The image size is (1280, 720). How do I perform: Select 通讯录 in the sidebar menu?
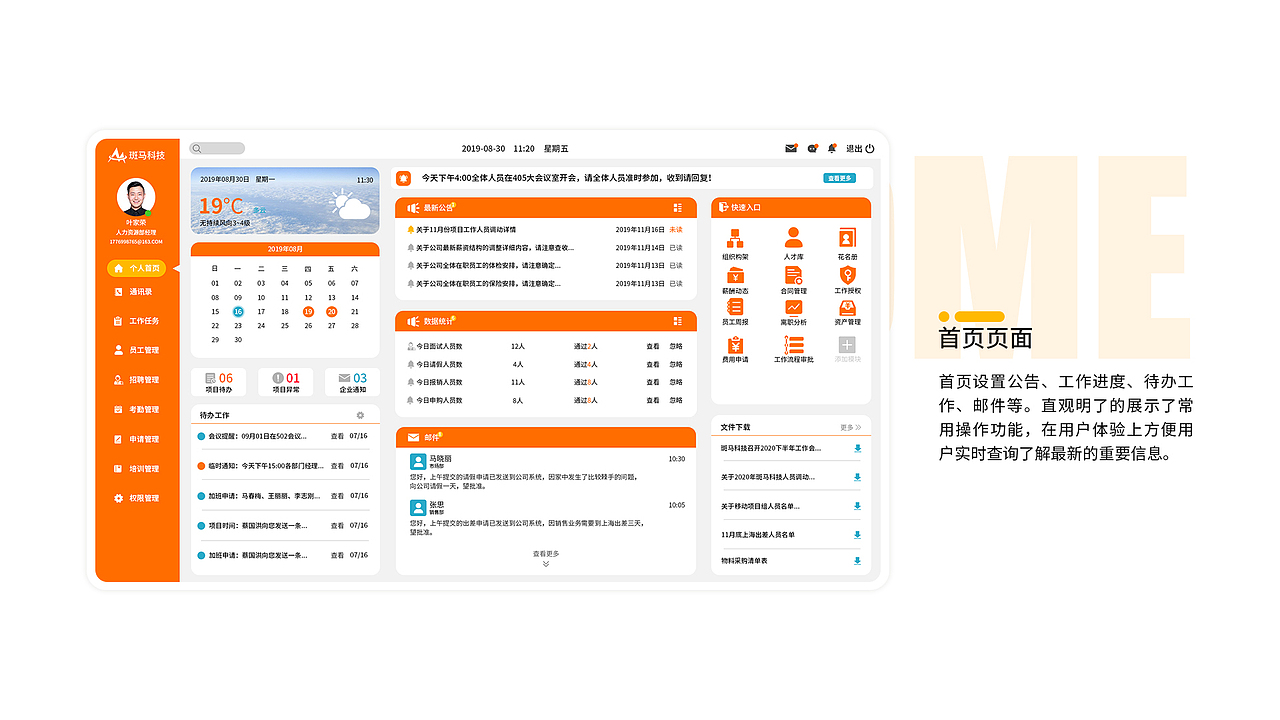138,292
